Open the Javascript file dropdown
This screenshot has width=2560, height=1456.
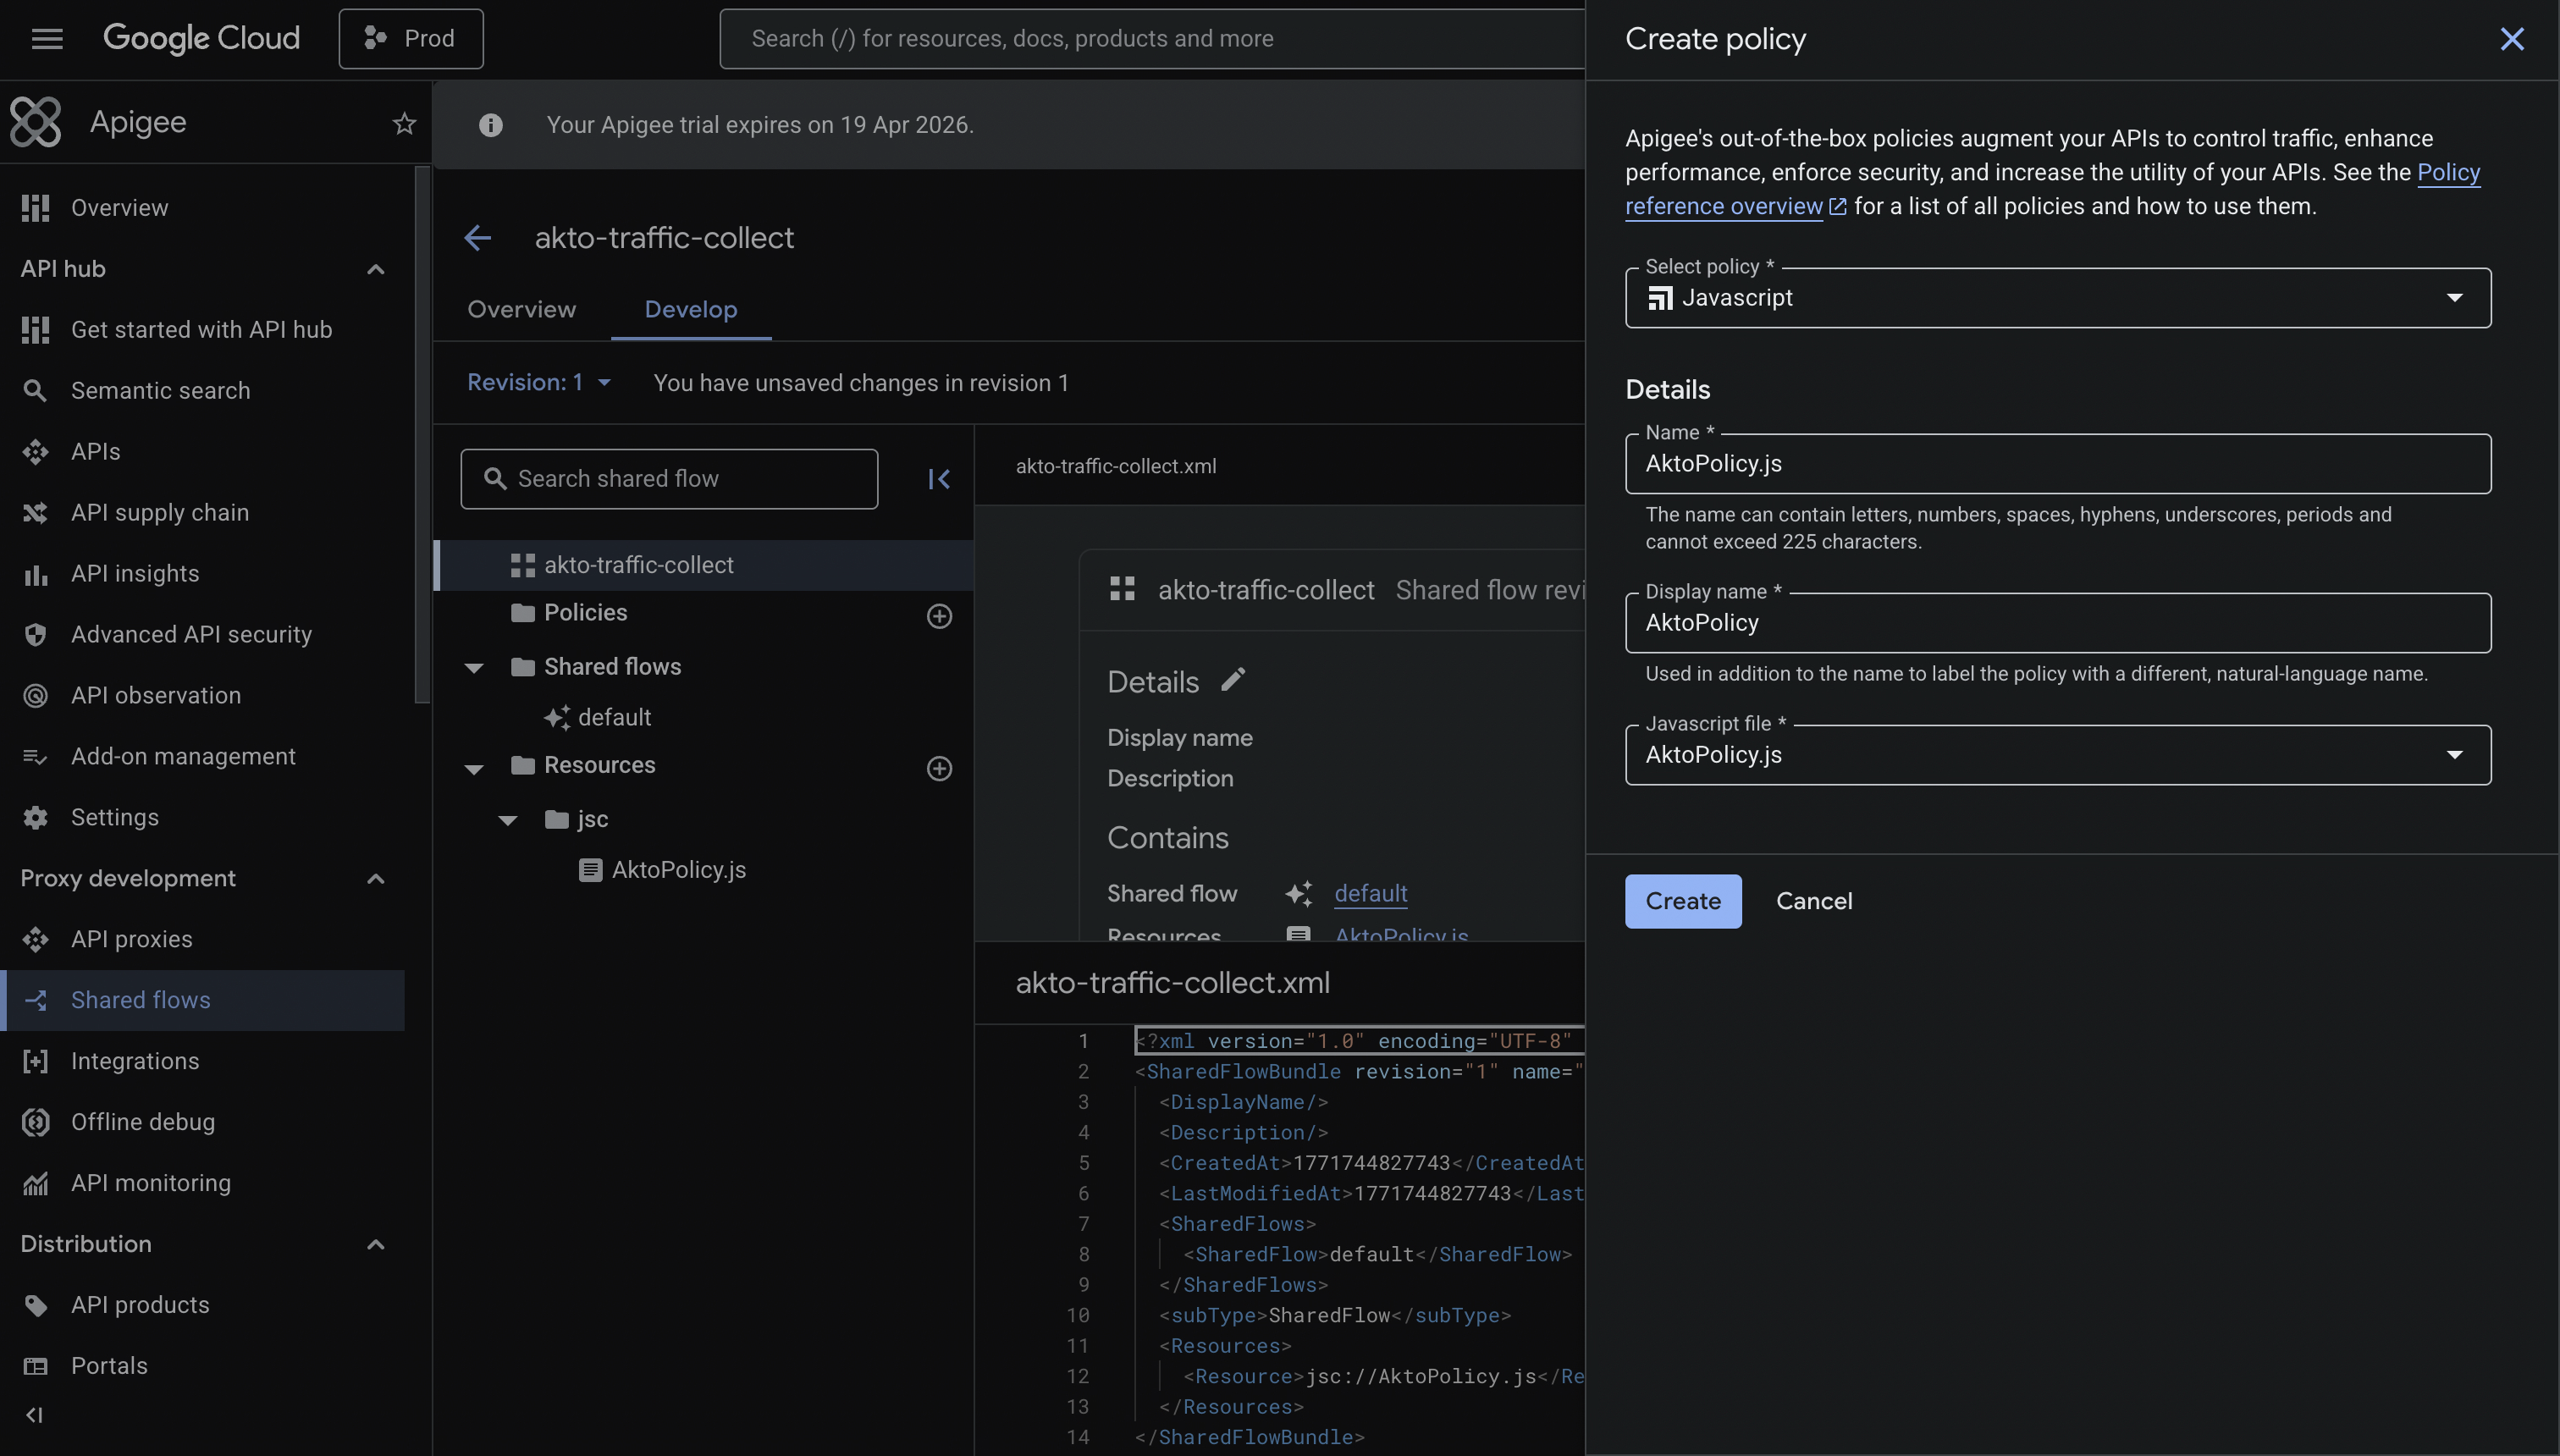point(2057,755)
